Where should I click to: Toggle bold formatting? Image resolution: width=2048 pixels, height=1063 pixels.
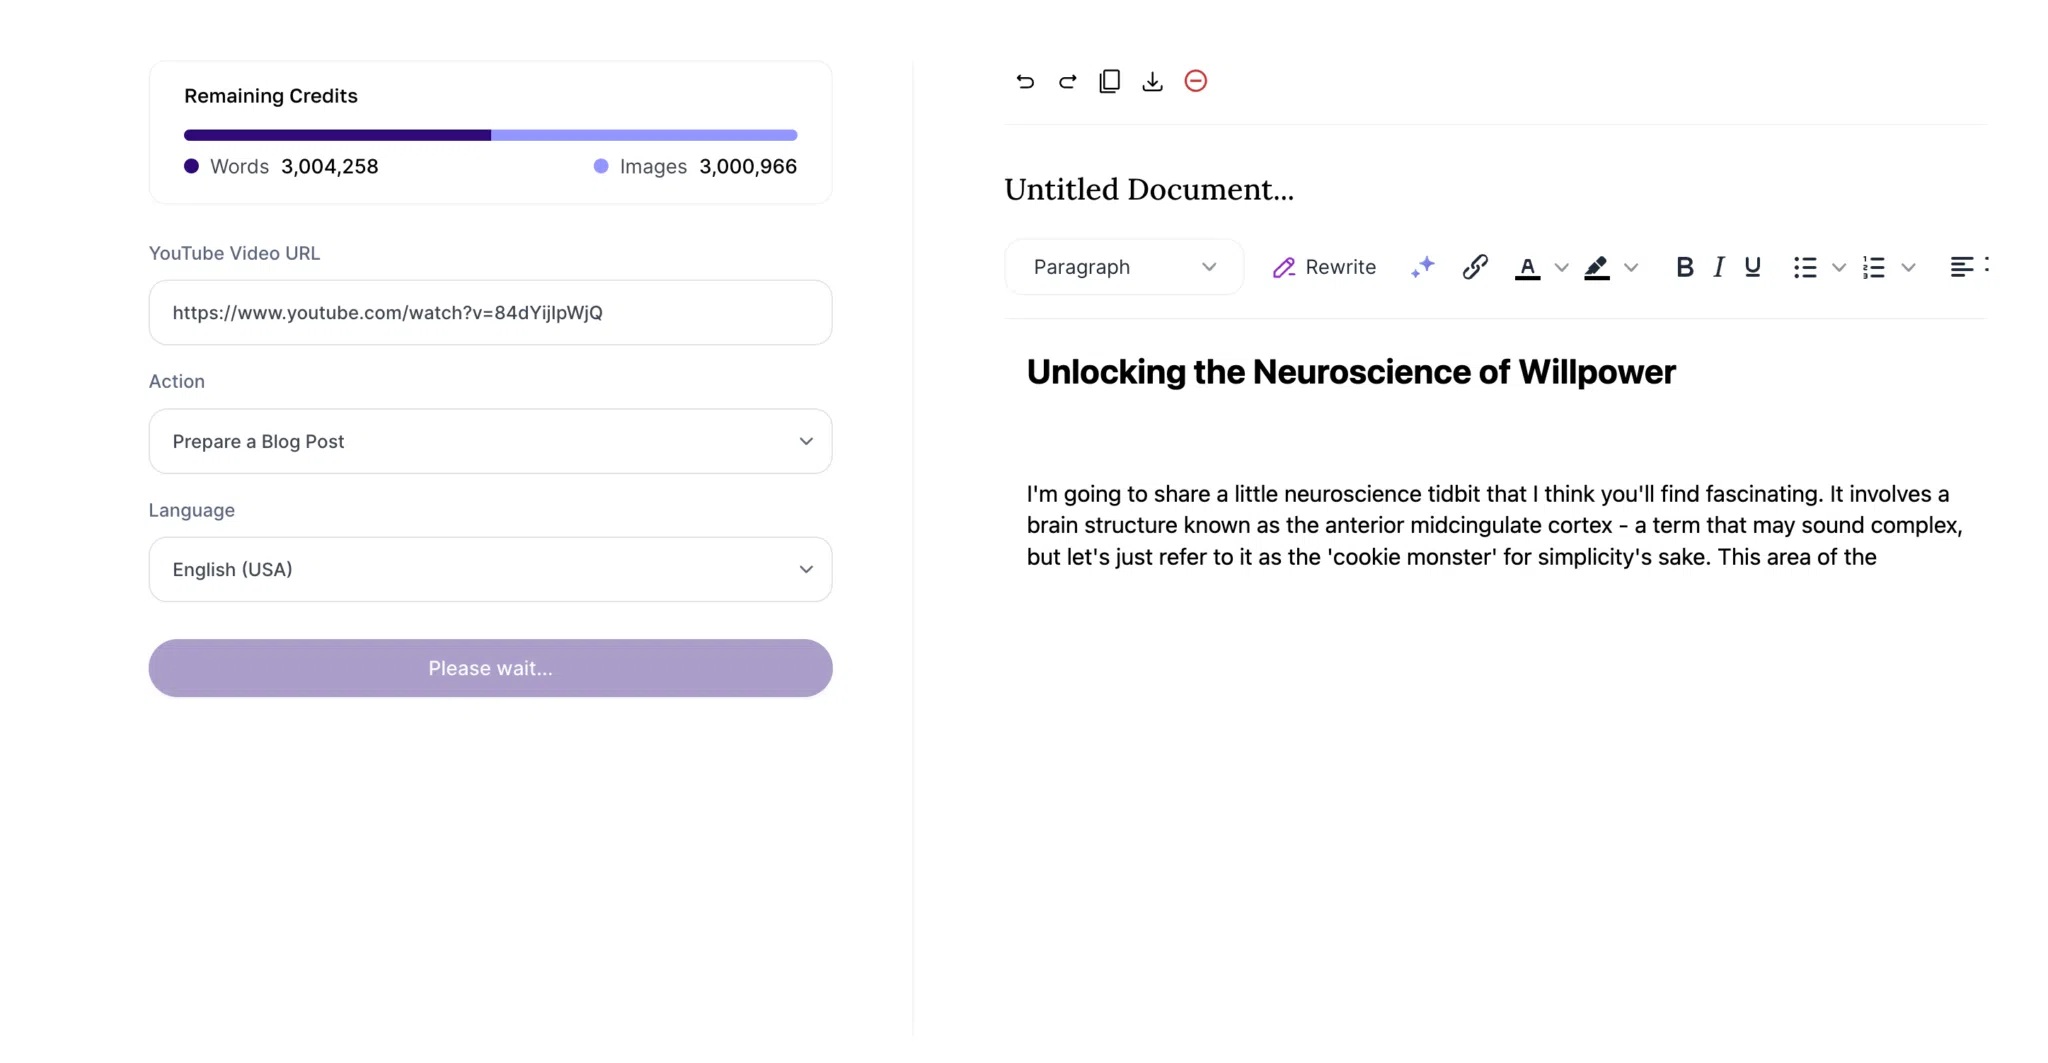click(x=1685, y=267)
